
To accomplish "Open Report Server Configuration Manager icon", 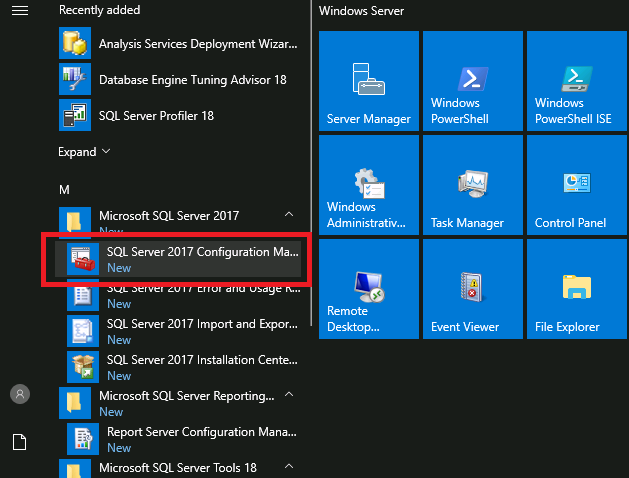I will pos(83,439).
